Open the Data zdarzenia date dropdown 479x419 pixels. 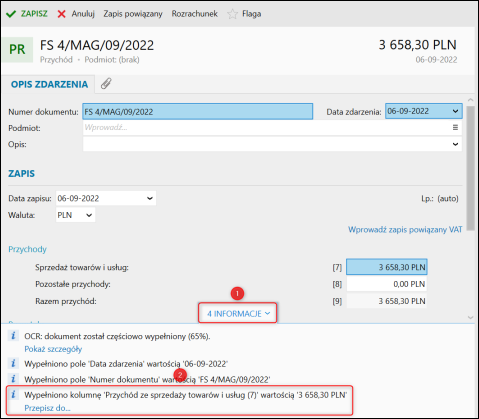coord(455,111)
